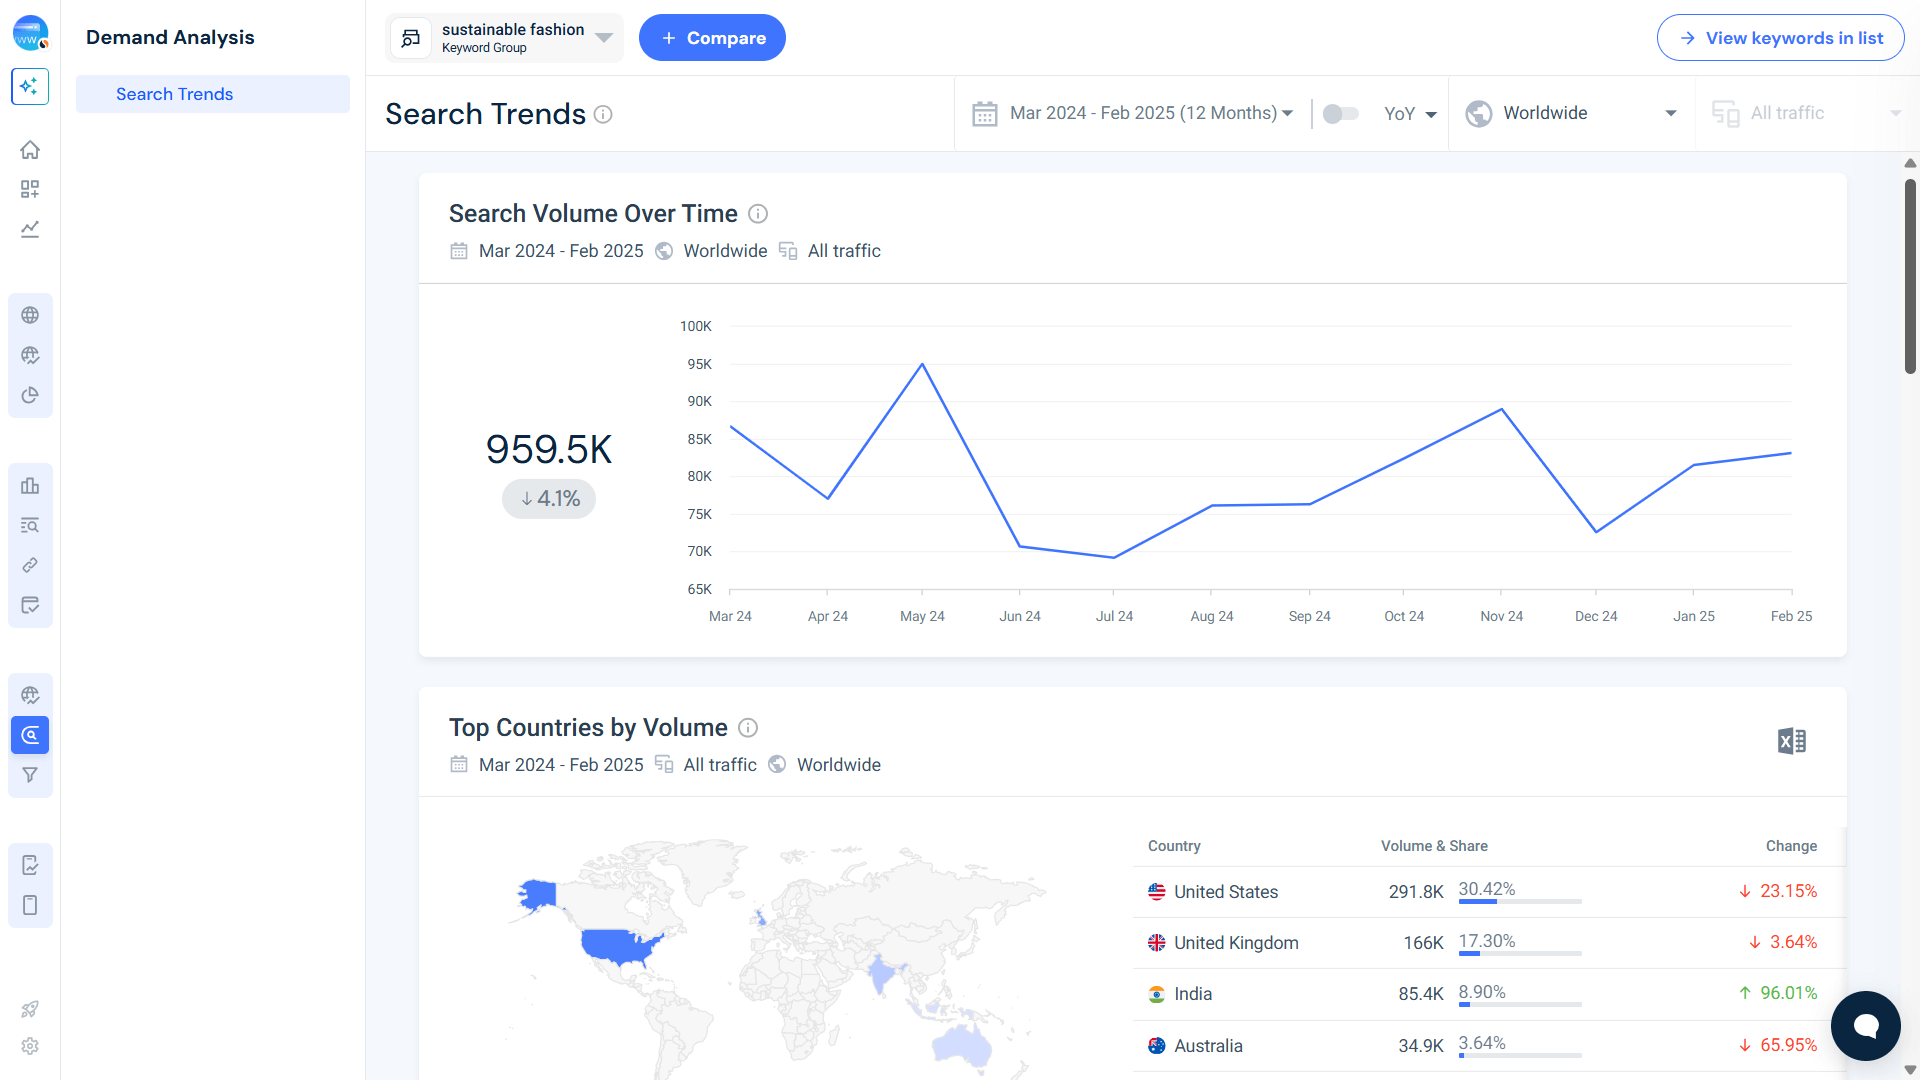Click the home icon in sidebar

pyautogui.click(x=30, y=150)
